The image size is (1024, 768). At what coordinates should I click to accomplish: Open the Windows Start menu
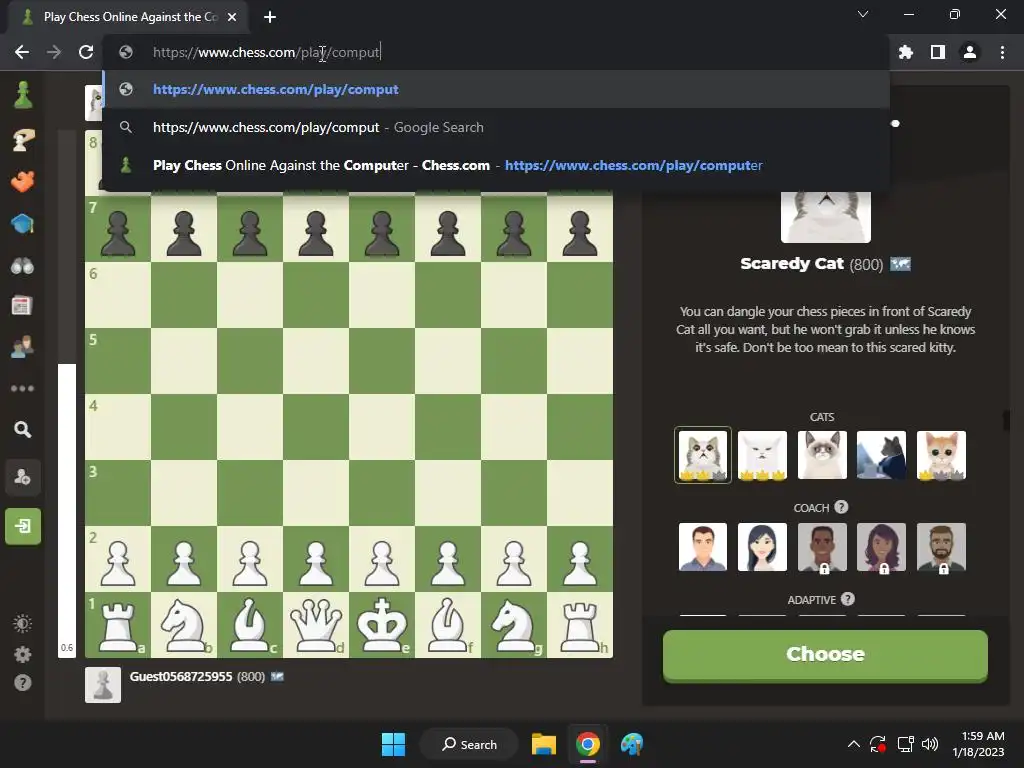click(393, 744)
